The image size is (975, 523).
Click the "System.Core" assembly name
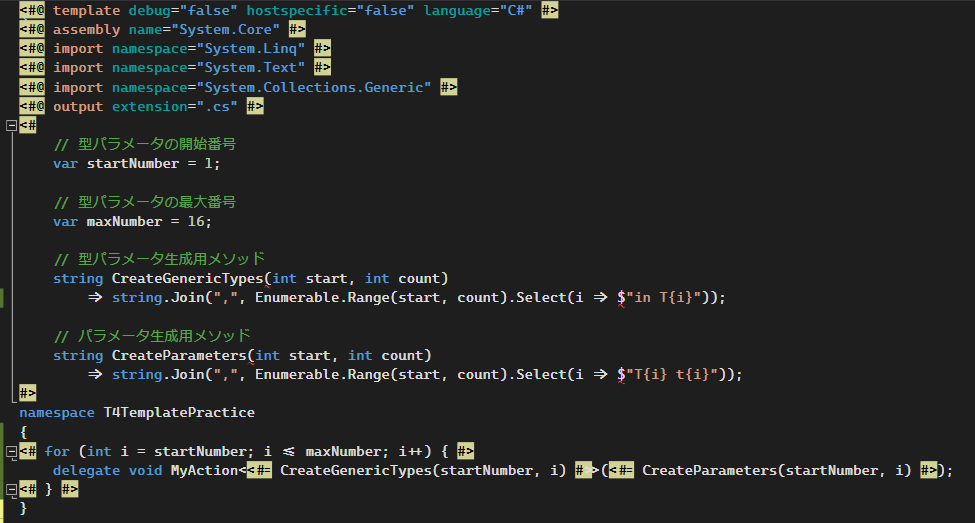(x=225, y=29)
